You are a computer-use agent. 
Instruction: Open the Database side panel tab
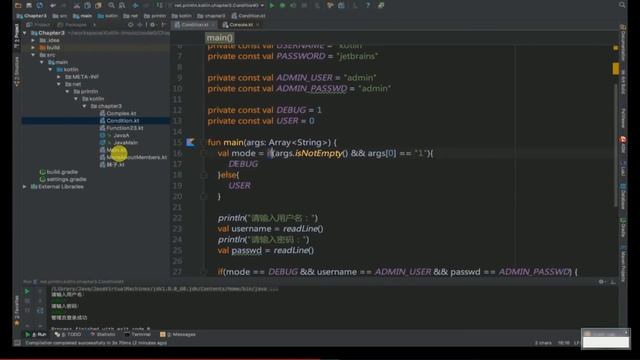point(623,197)
